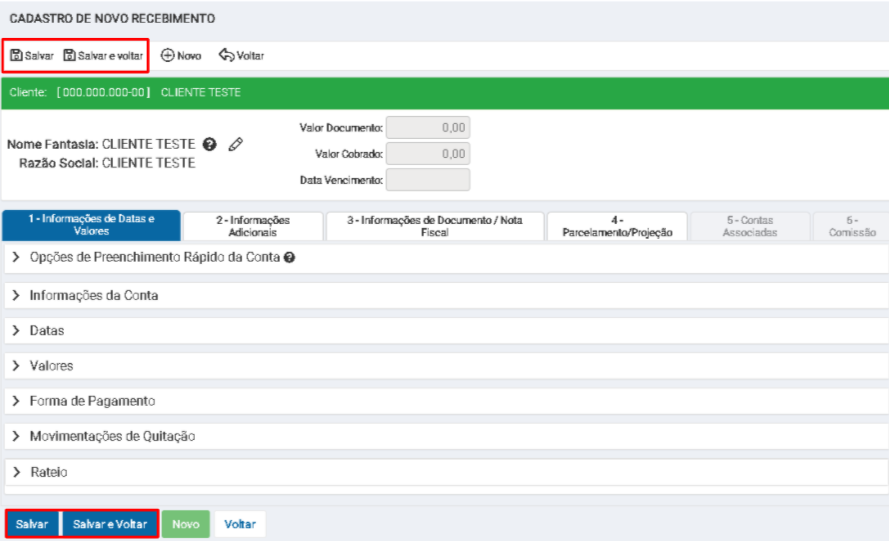Expand the Movimentações de Quitação section
Image resolution: width=889 pixels, height=541 pixels.
click(446, 436)
